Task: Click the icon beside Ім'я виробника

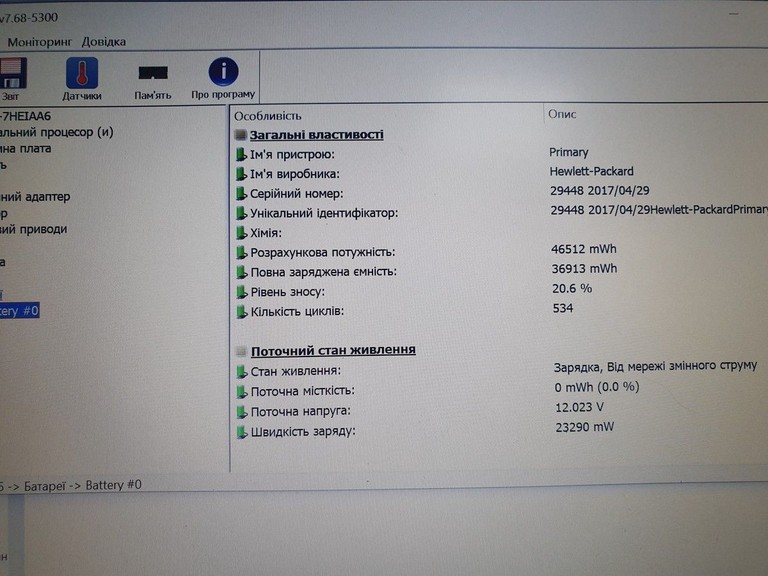Action: pos(241,174)
